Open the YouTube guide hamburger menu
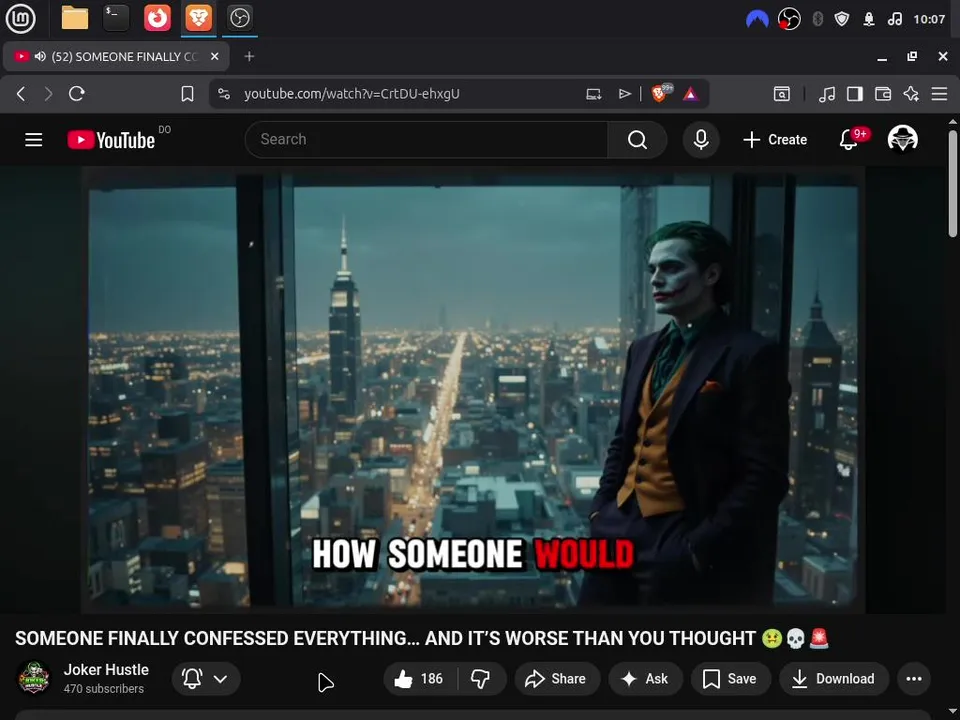Screen dimensions: 960x720 (x=34, y=140)
